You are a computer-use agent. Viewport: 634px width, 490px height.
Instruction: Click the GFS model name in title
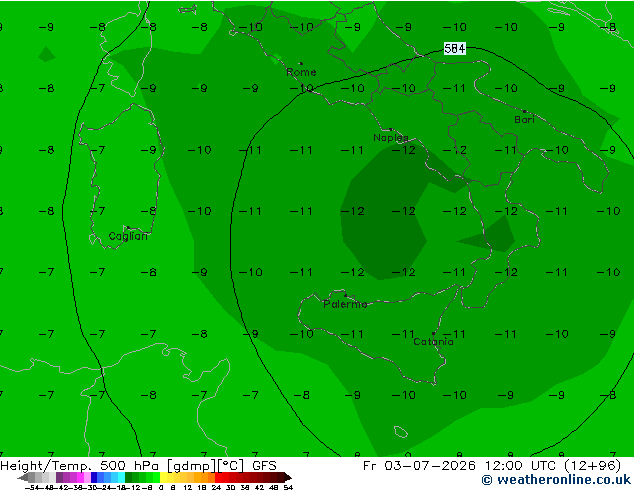(264, 466)
